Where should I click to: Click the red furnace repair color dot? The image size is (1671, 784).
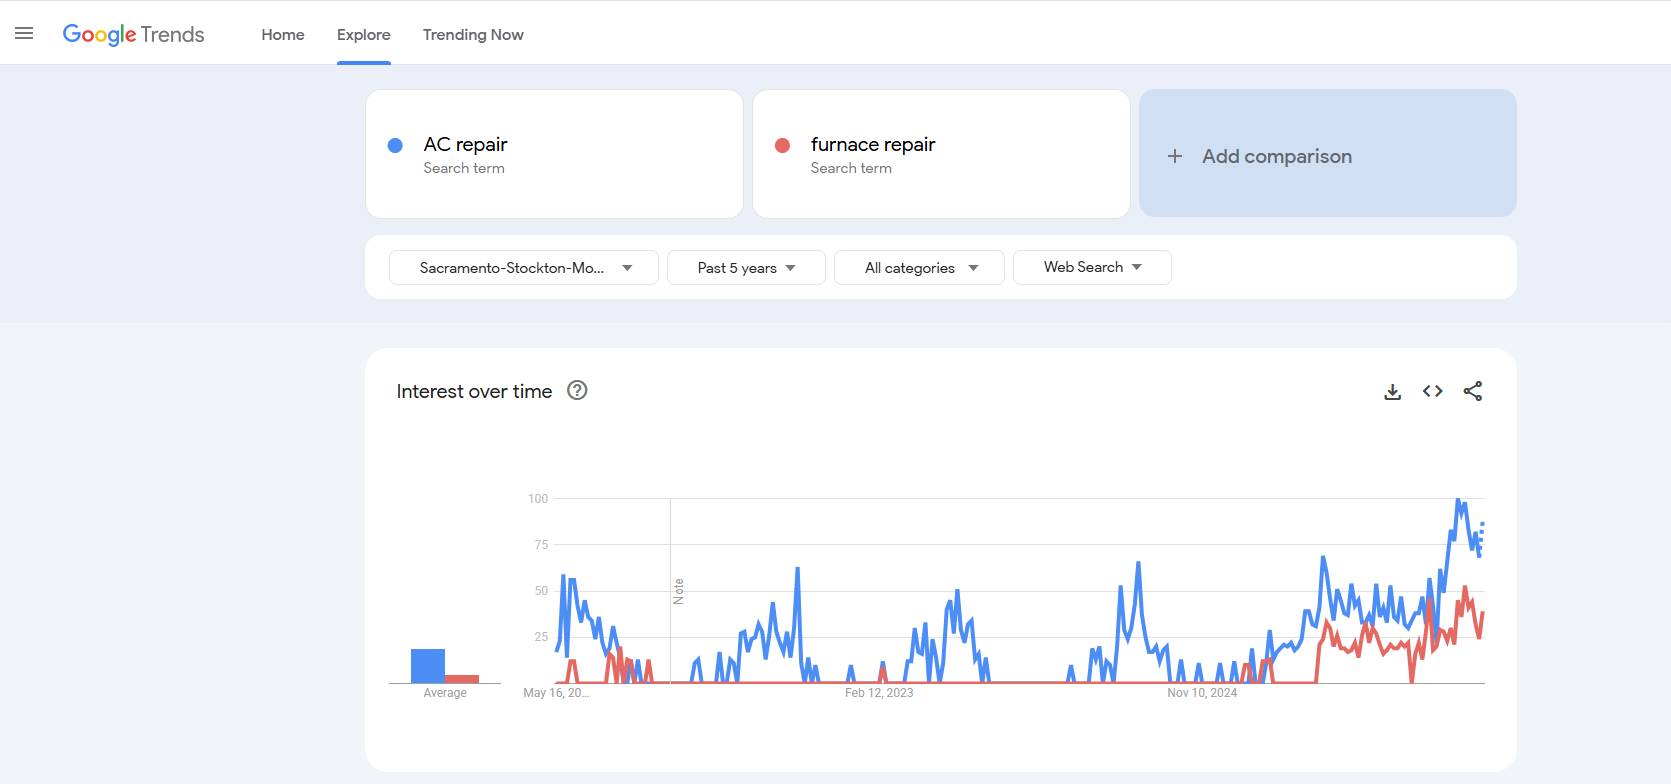(x=783, y=145)
